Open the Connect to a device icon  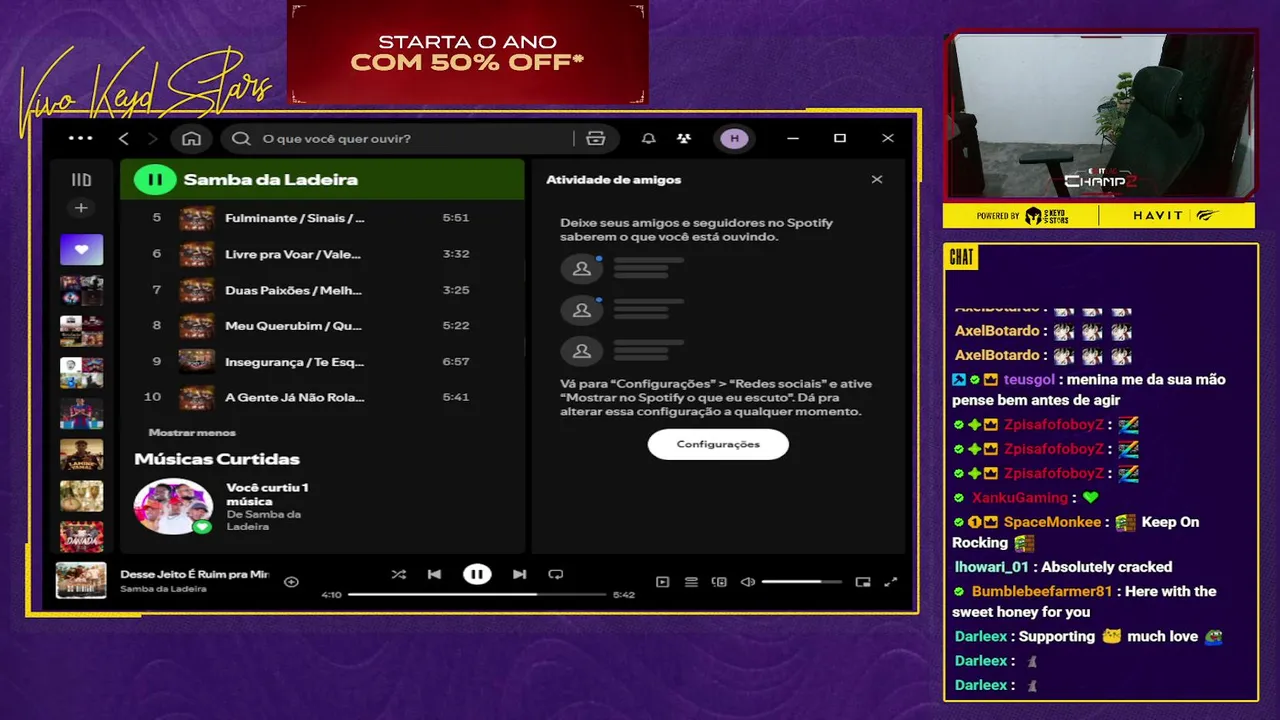(719, 582)
